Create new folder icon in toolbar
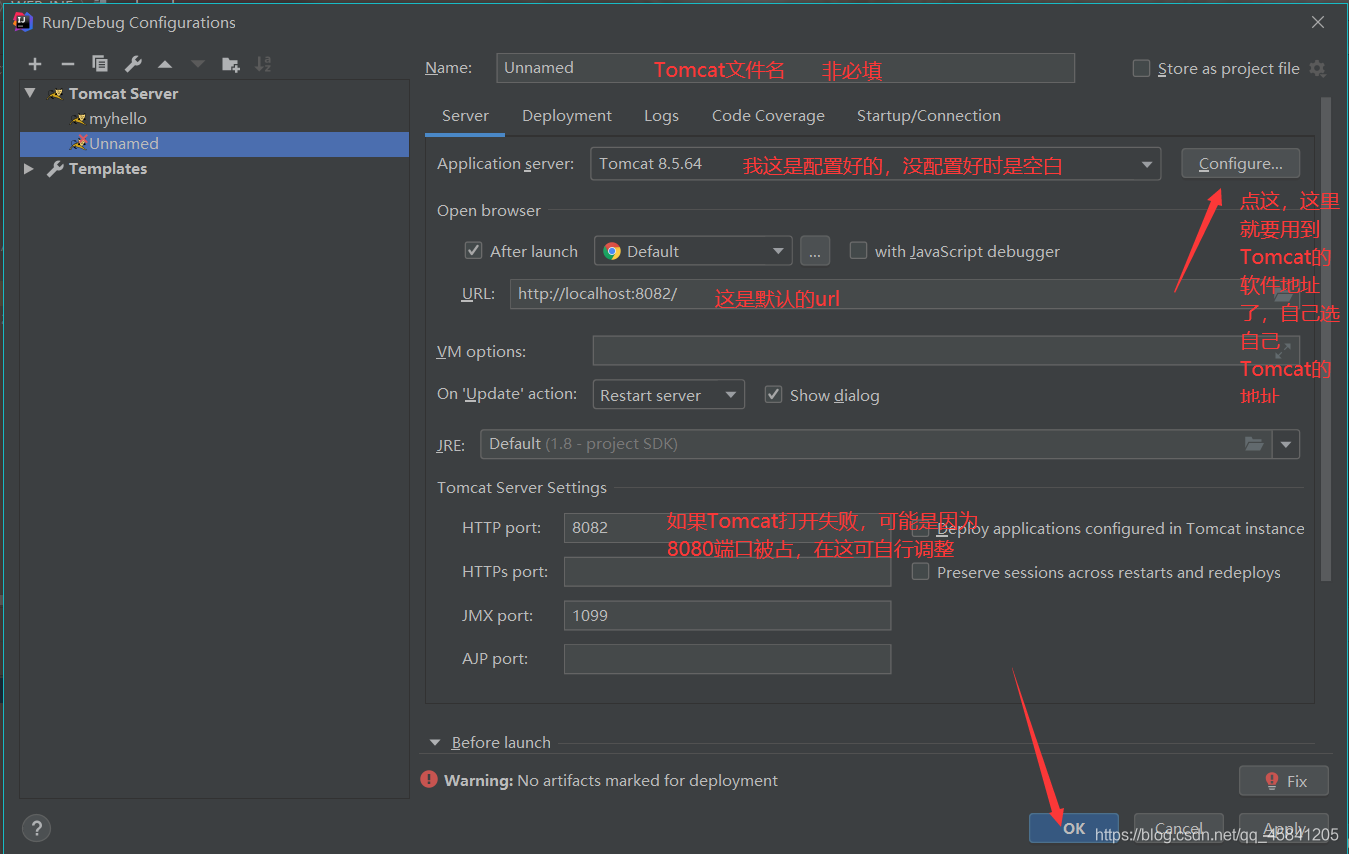 point(231,64)
